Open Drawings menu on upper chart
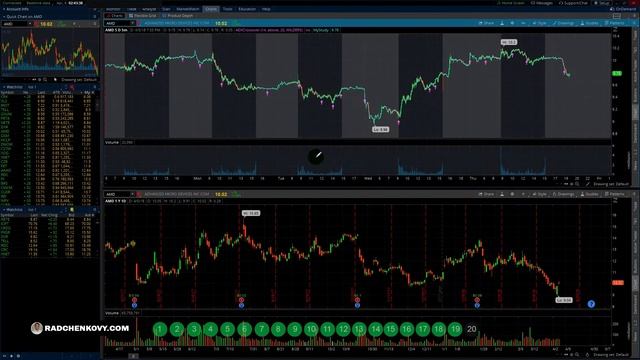This screenshot has width=640, height=360. pyautogui.click(x=563, y=23)
